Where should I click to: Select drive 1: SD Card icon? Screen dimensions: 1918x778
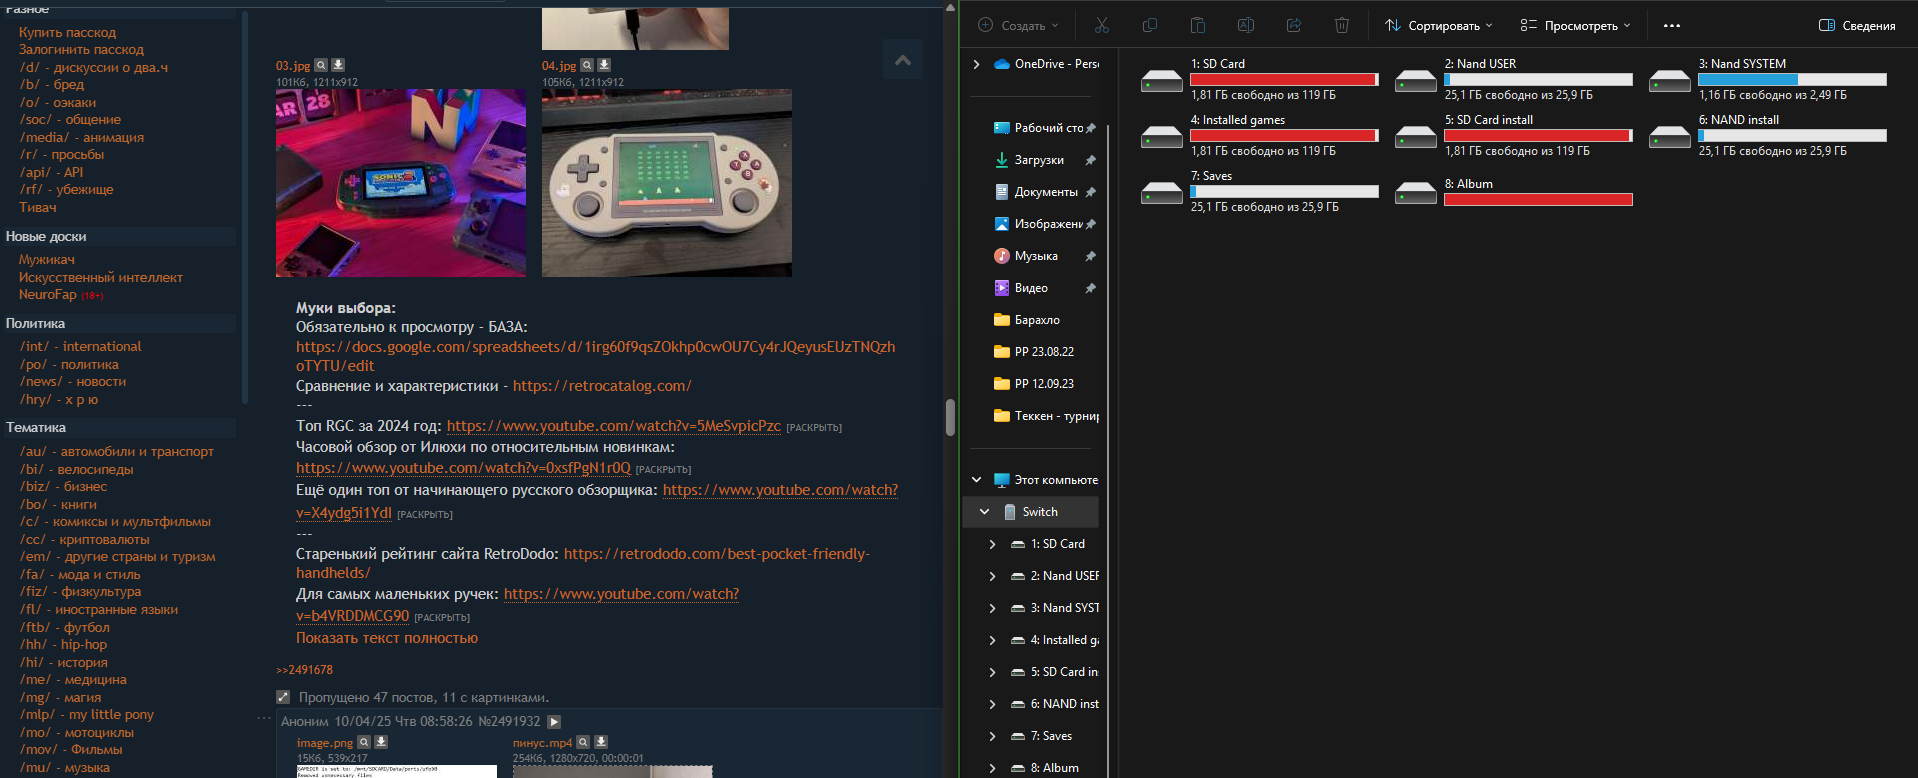click(x=1162, y=80)
